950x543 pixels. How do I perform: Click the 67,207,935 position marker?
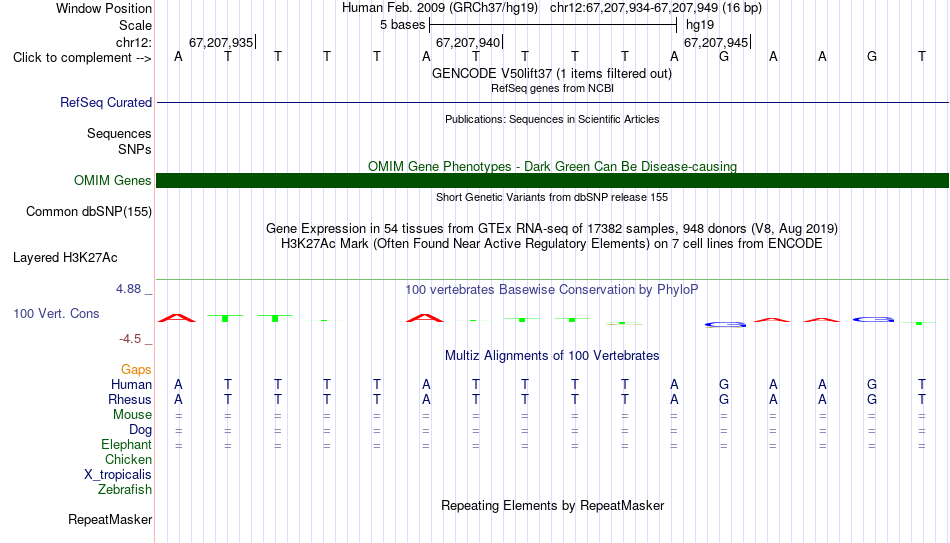[221, 42]
